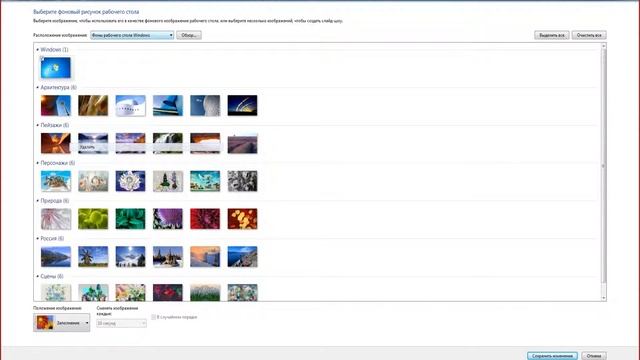Collapse the Россия (6) group
Screen dimensions: 640x360
pos(38,238)
